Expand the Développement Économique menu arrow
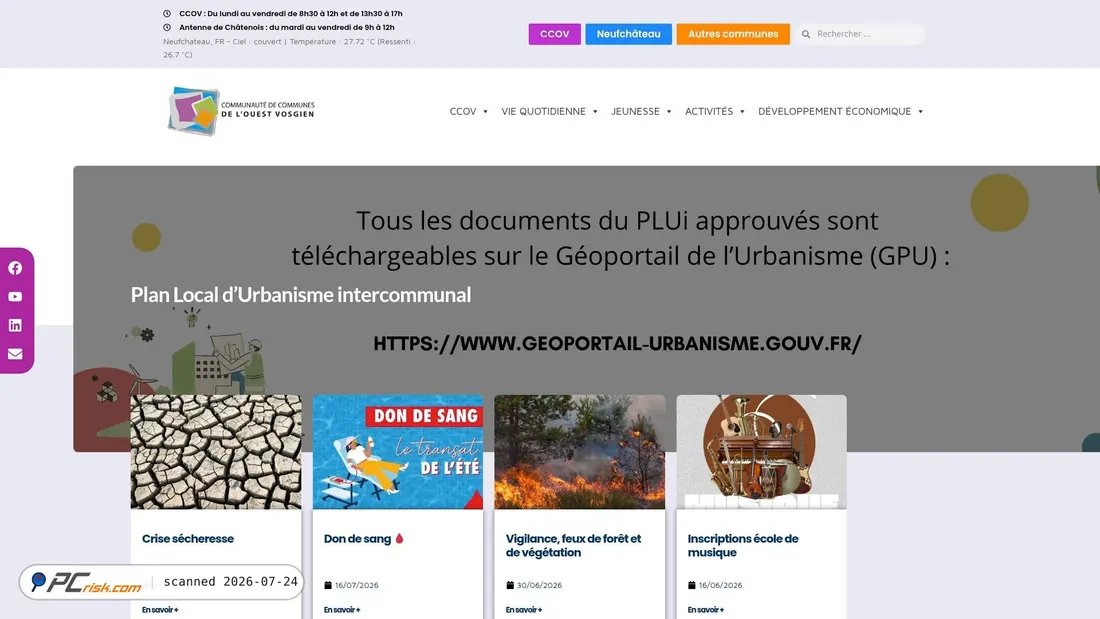Screen dimensions: 1100x619 [x=920, y=112]
